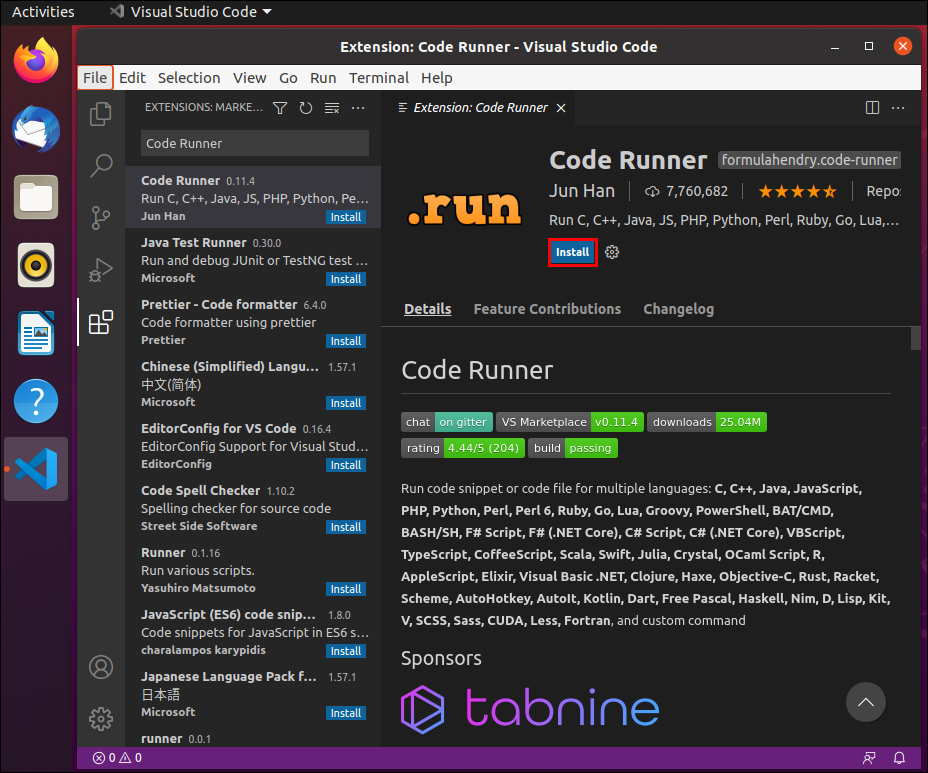
Task: Open the Files app from the dock
Action: (x=36, y=197)
